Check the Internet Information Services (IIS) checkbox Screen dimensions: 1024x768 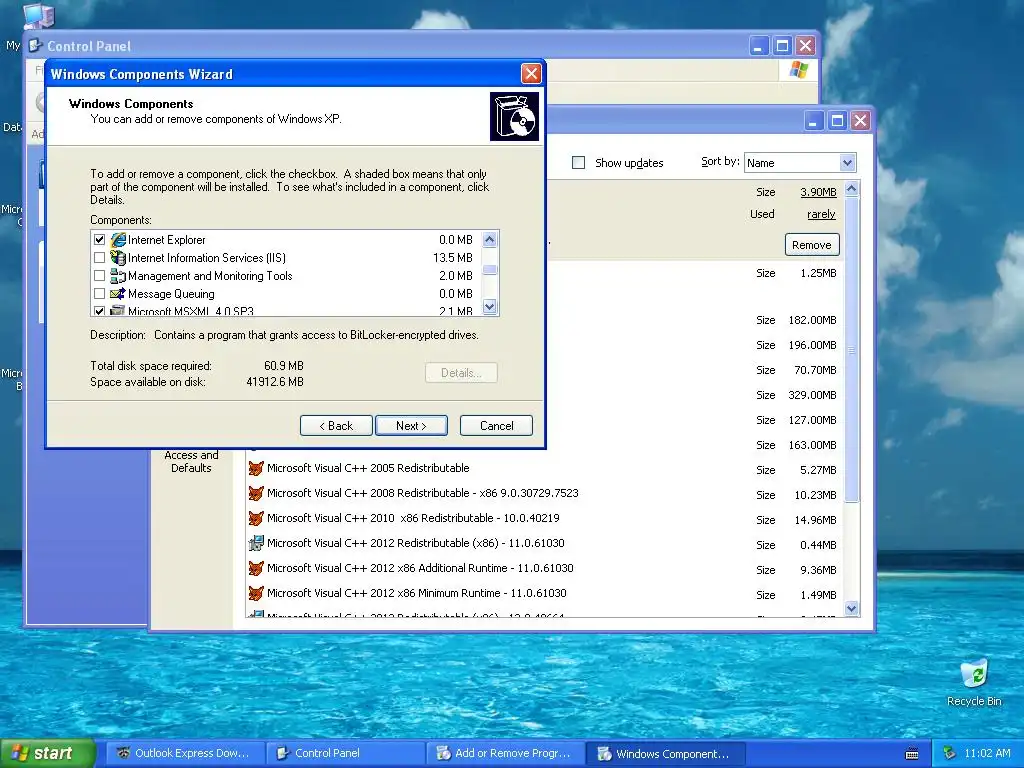99,258
